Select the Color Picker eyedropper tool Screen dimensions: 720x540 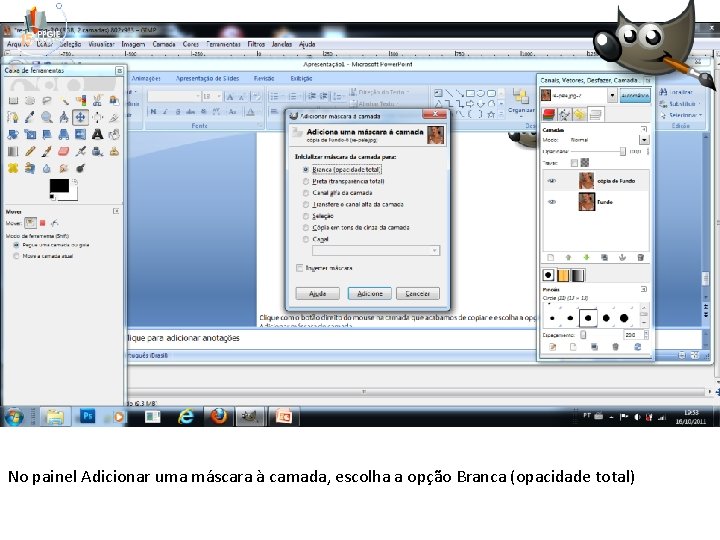point(30,118)
